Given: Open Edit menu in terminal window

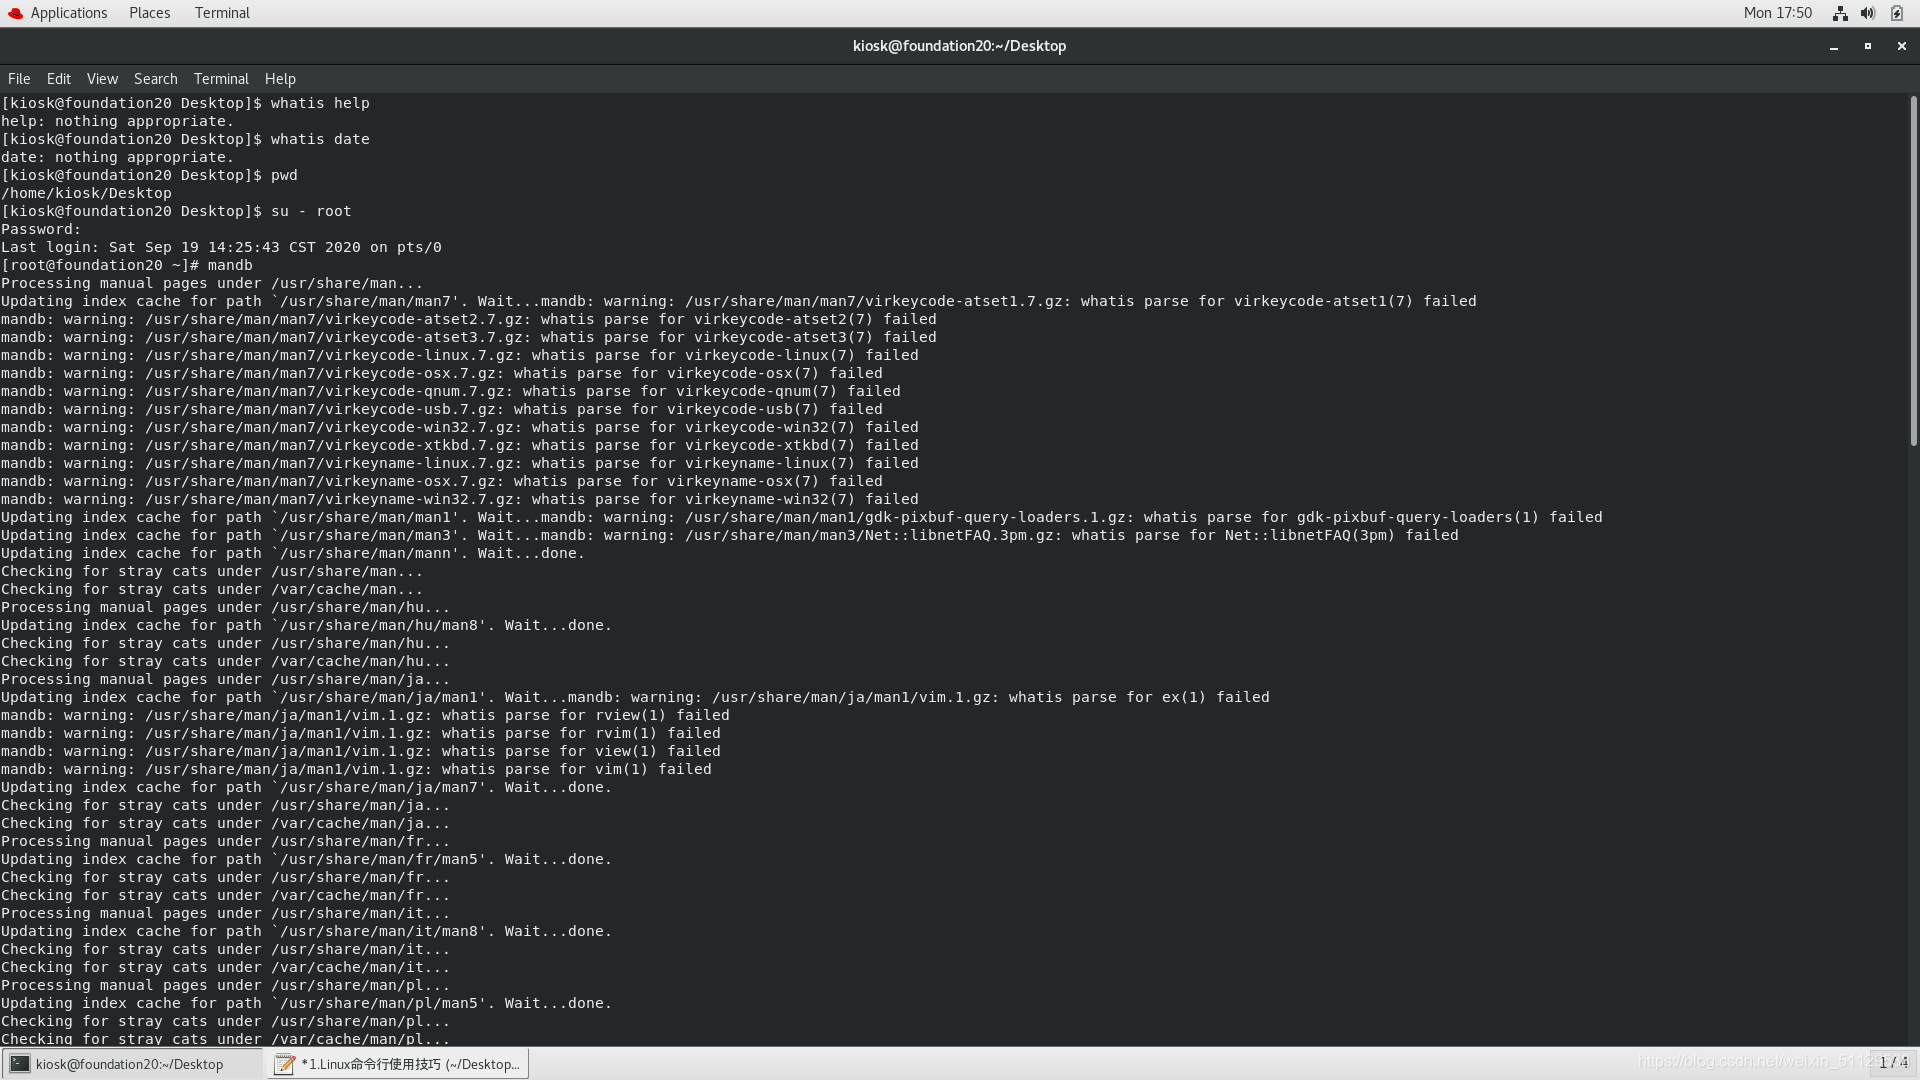Looking at the screenshot, I should point(58,78).
